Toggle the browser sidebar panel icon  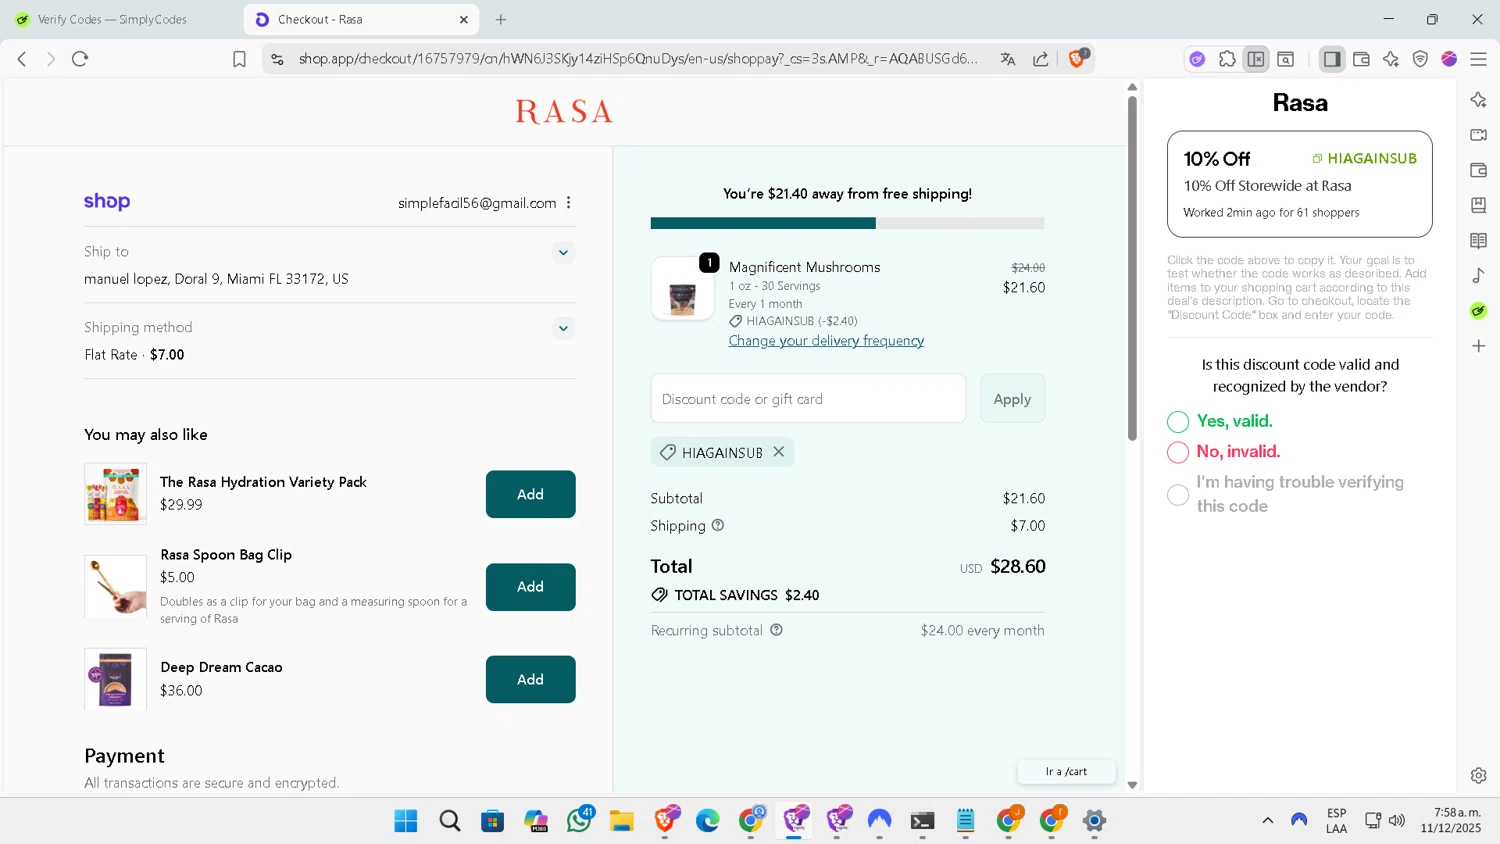[1332, 59]
